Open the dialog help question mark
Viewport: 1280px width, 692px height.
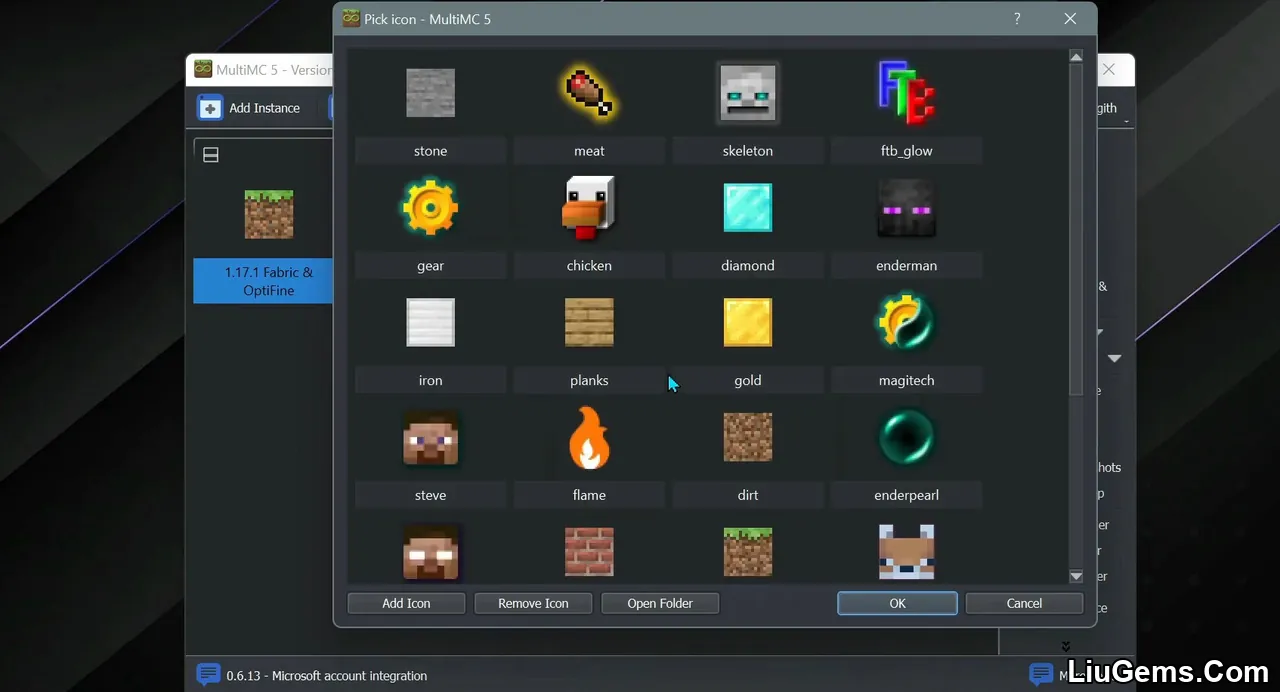[x=1018, y=19]
